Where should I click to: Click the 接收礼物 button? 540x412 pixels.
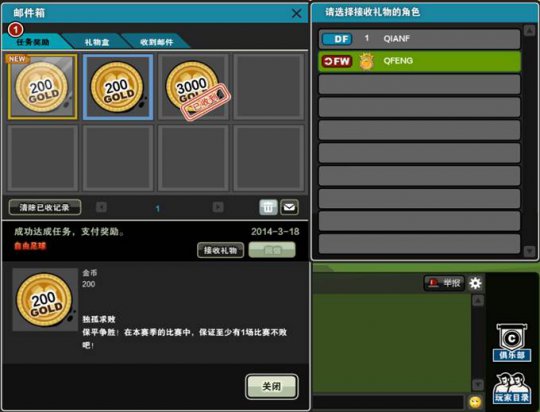[220, 250]
